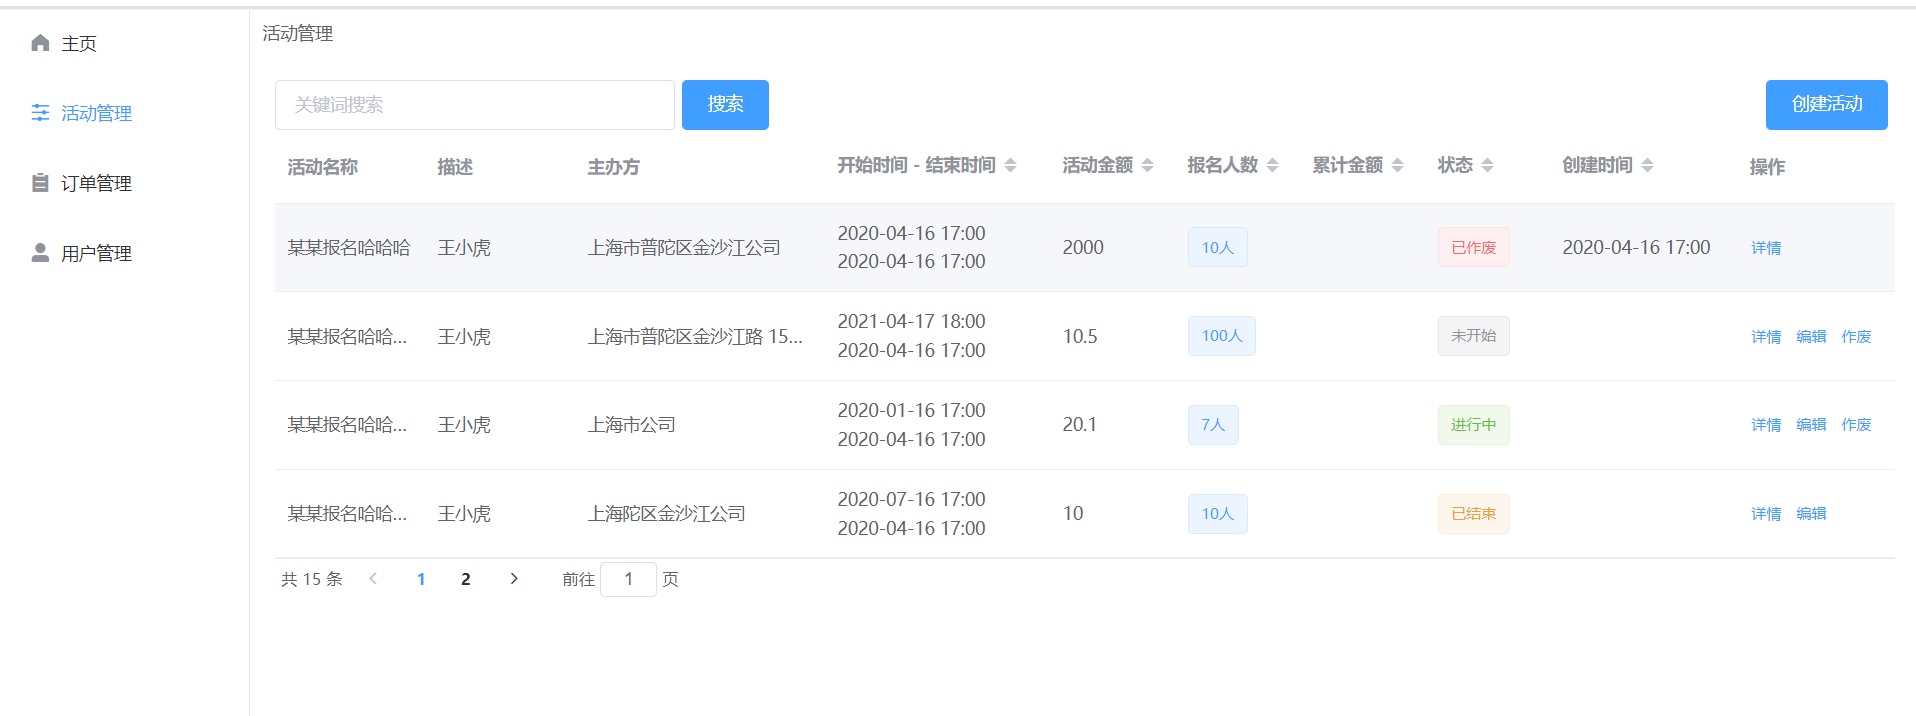Click 作废 for the 进行中 row
Image resolution: width=1916 pixels, height=716 pixels.
[1856, 425]
